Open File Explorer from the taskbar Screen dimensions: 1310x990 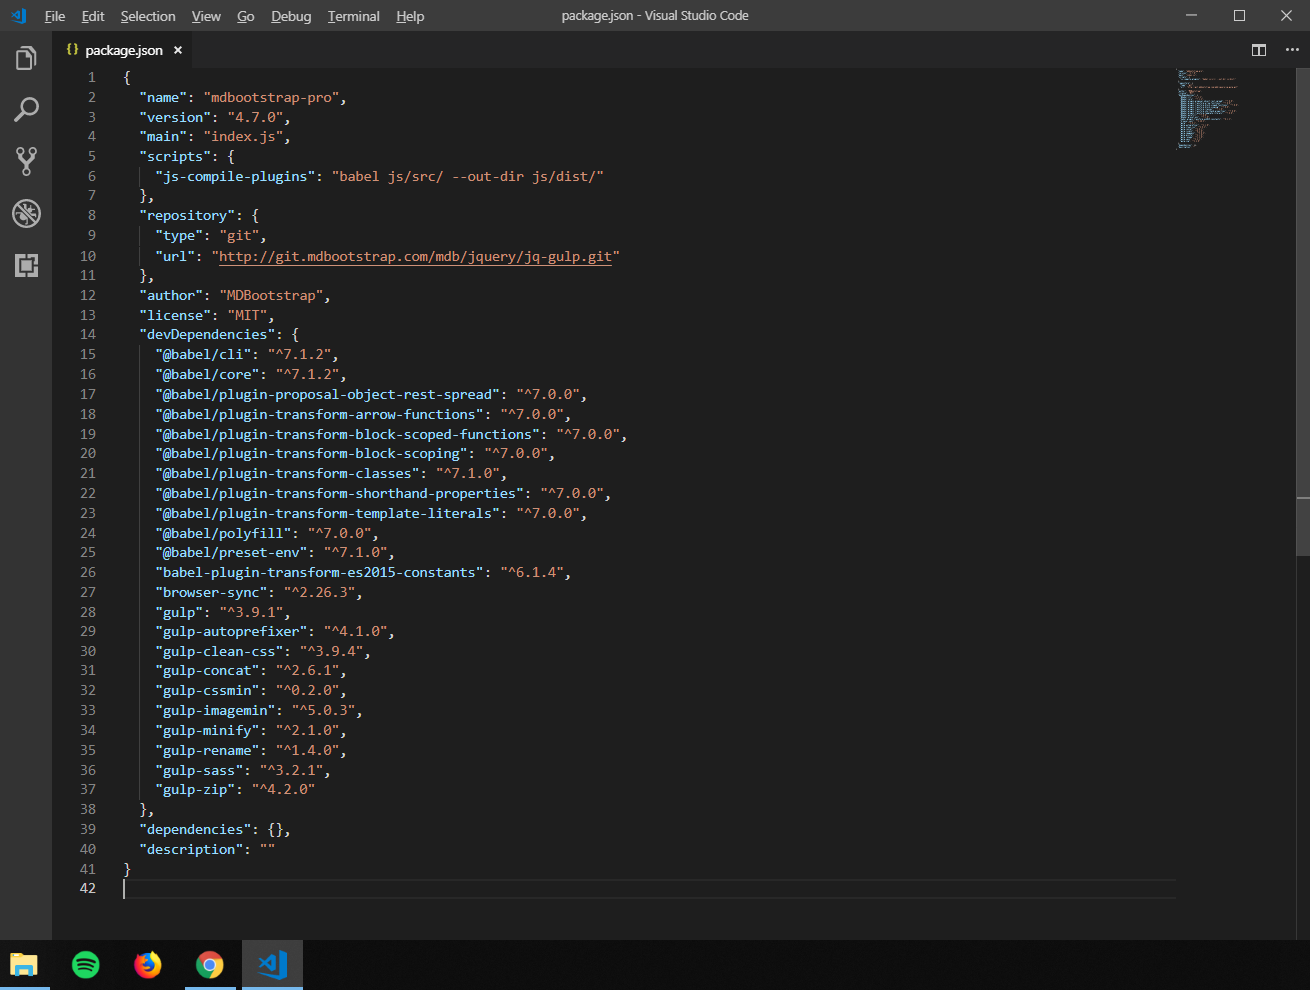(x=24, y=965)
